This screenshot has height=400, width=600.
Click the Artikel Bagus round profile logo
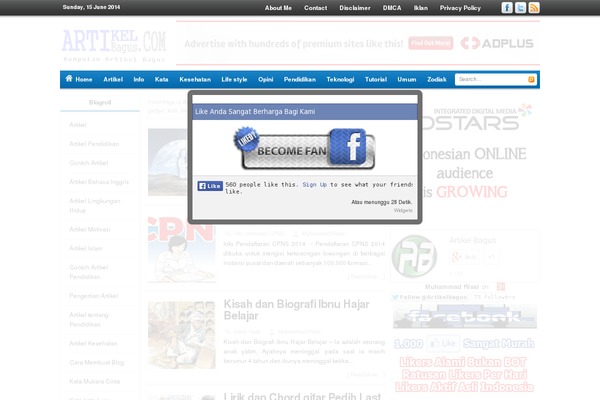(414, 256)
